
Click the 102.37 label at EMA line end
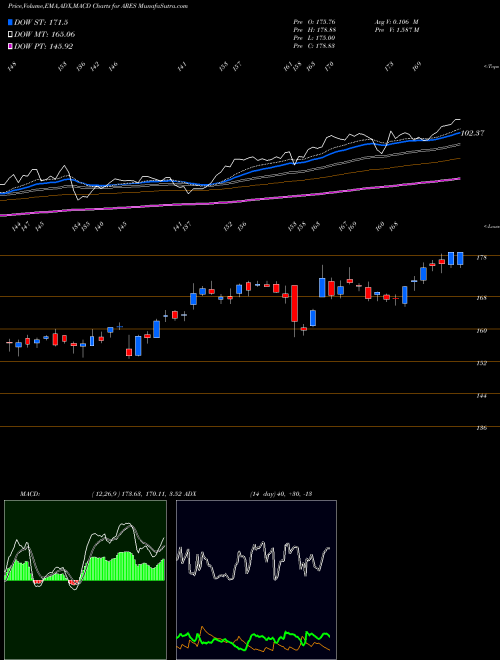(x=473, y=133)
